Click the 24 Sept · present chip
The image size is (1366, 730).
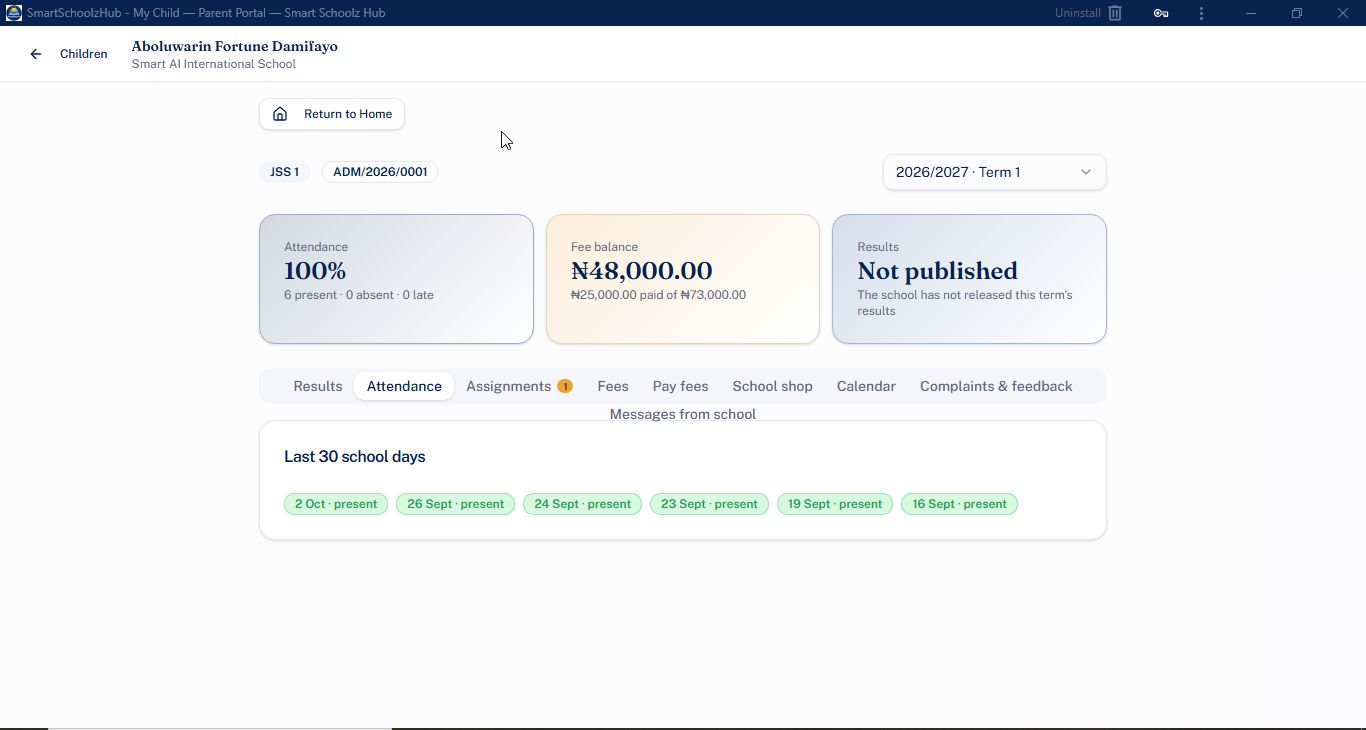[582, 504]
